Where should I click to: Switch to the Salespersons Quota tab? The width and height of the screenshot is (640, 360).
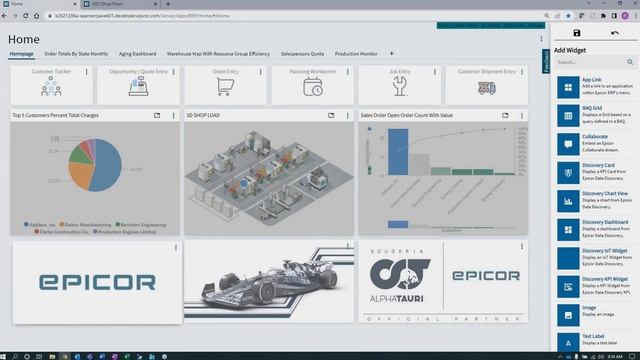pyautogui.click(x=302, y=54)
